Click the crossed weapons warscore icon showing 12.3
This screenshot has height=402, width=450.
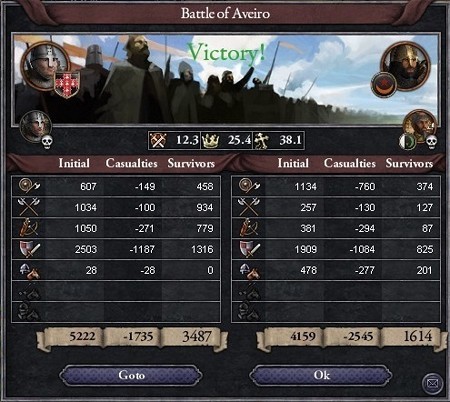click(x=158, y=140)
